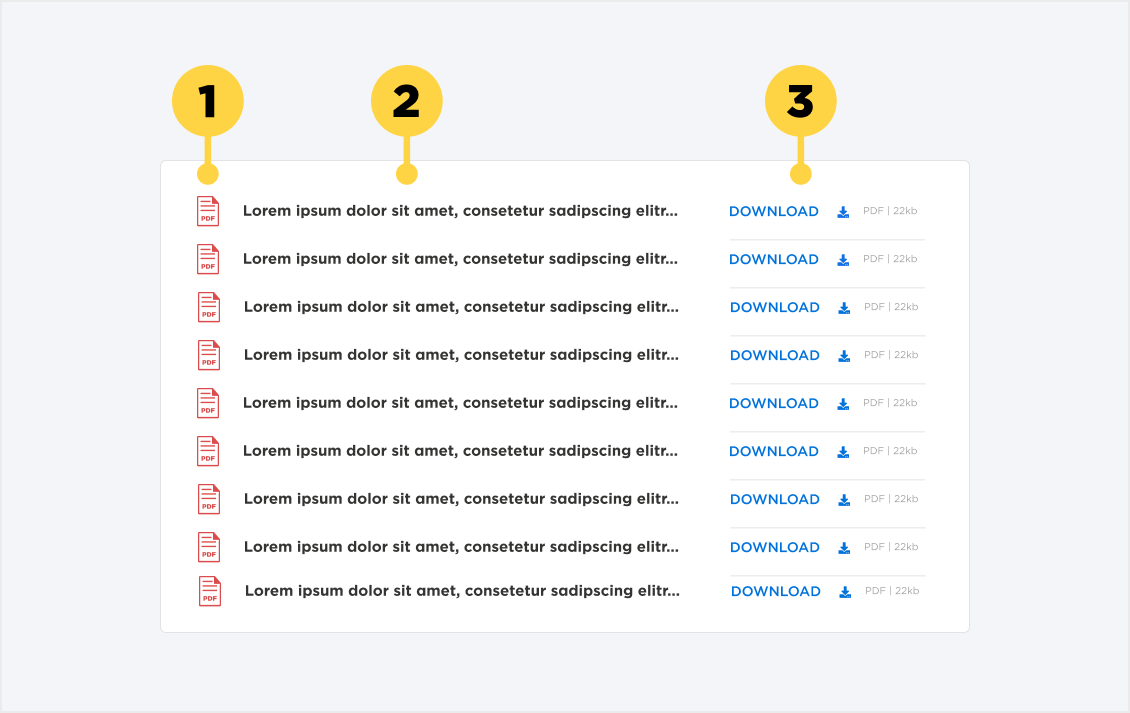The height and width of the screenshot is (713, 1130).
Task: Open the PDF icon on the last row
Action: (208, 591)
